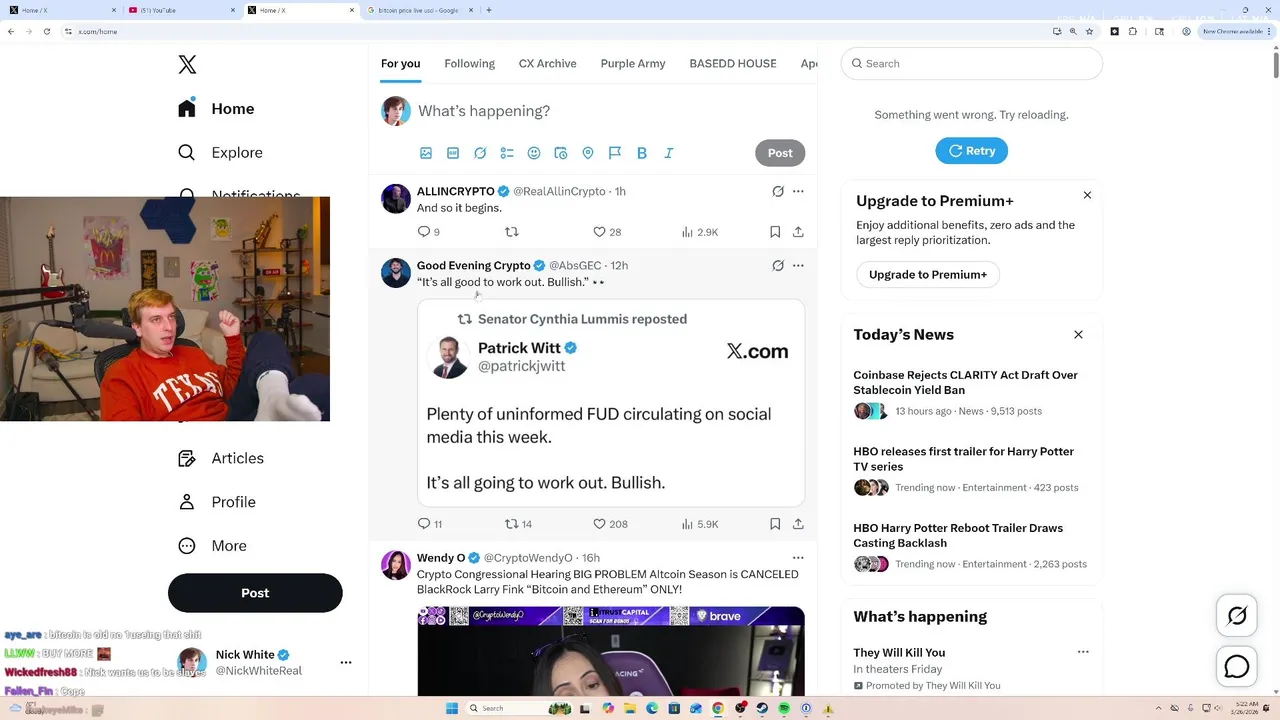The height and width of the screenshot is (720, 1280).
Task: Open Spotify from the taskbar
Action: (x=784, y=708)
